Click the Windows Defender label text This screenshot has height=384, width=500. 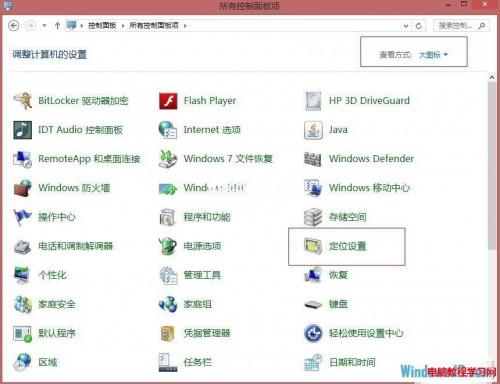coord(371,159)
